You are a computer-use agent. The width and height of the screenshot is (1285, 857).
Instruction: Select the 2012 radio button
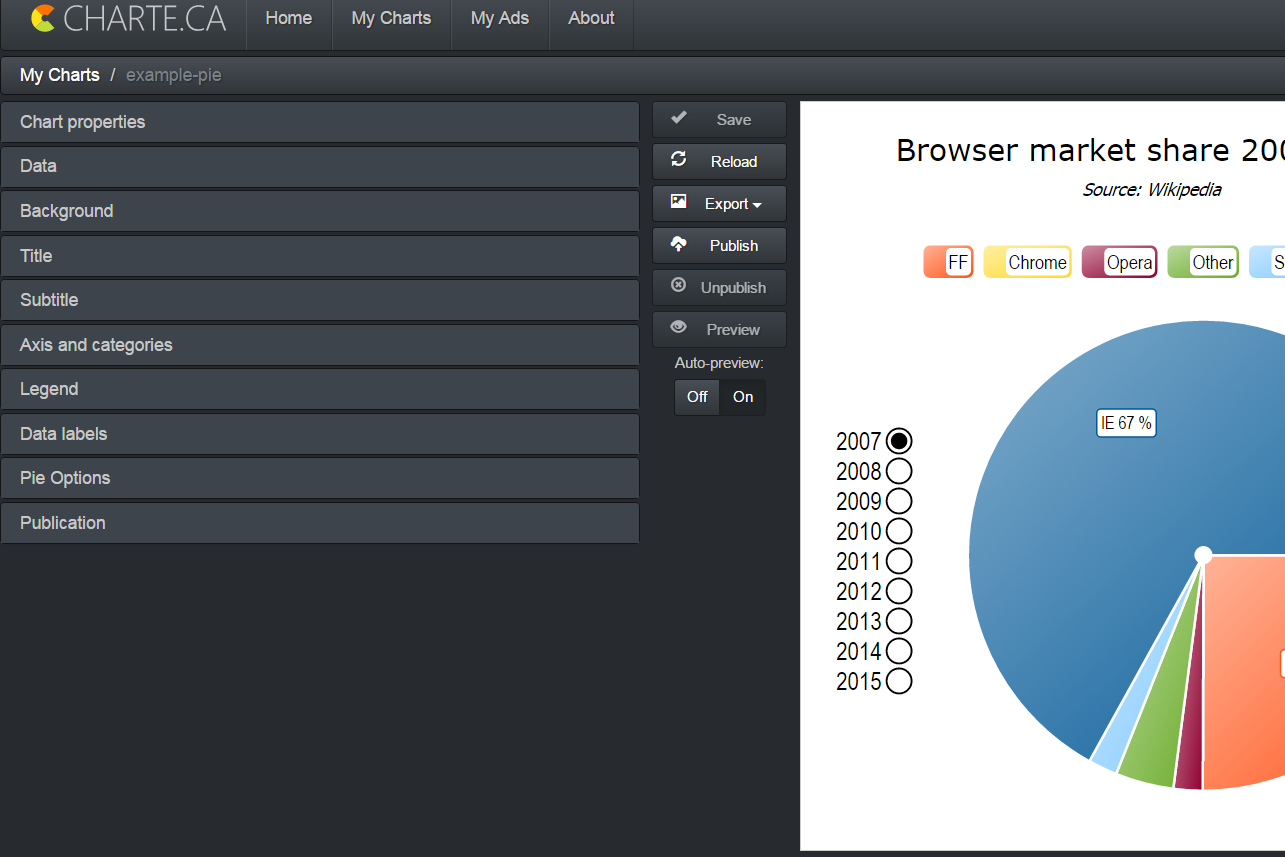point(899,591)
